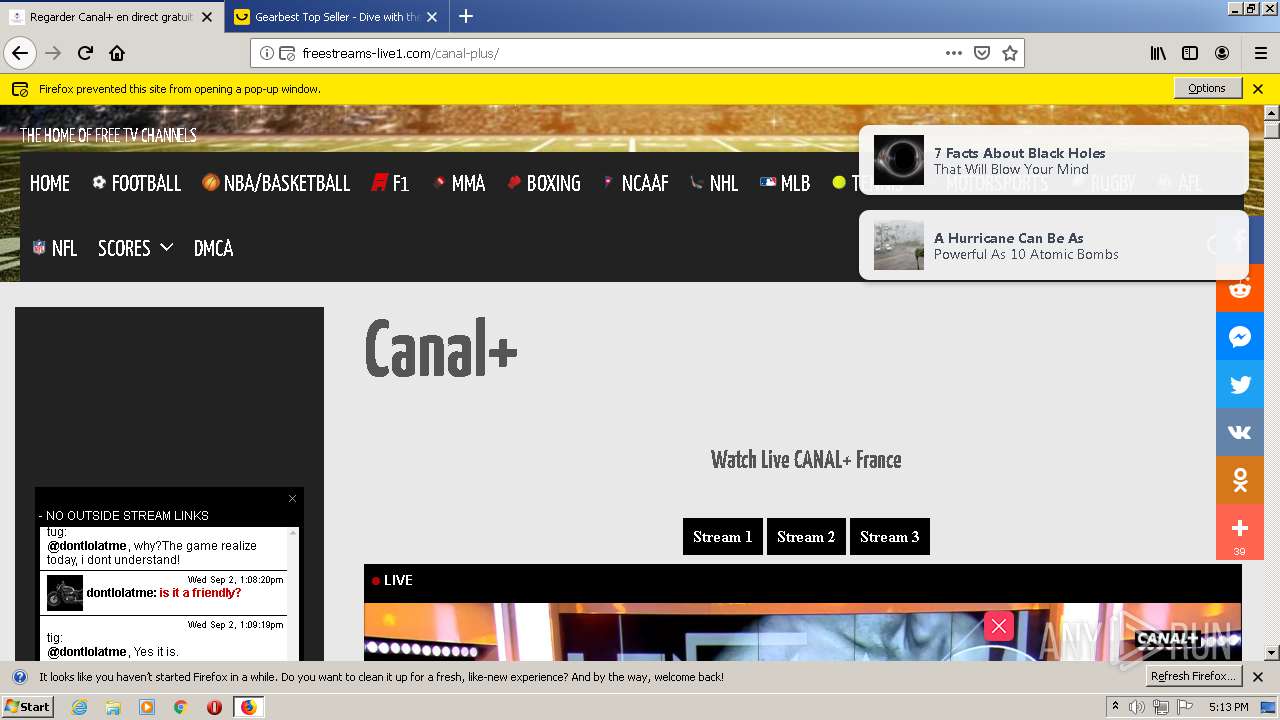Open Firefox home page icon
This screenshot has height=720, width=1280.
coord(117,53)
